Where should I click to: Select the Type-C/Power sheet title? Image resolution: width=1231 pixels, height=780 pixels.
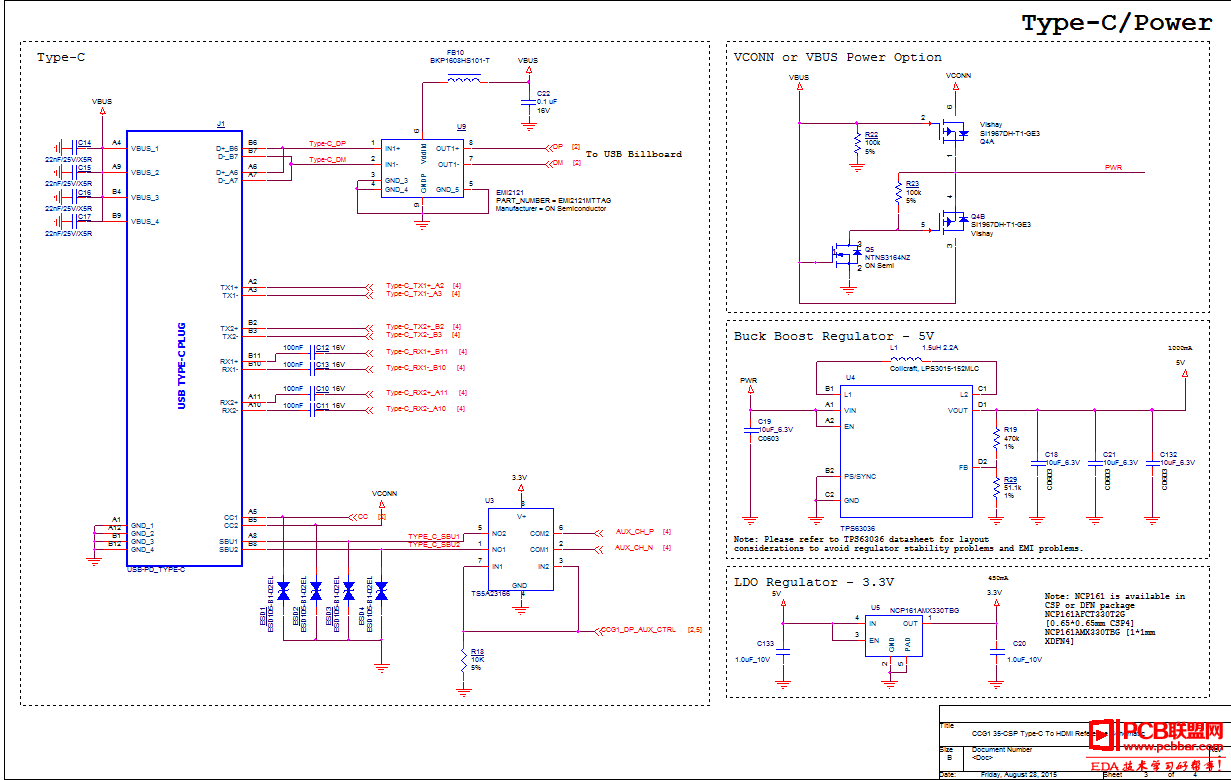(1116, 23)
